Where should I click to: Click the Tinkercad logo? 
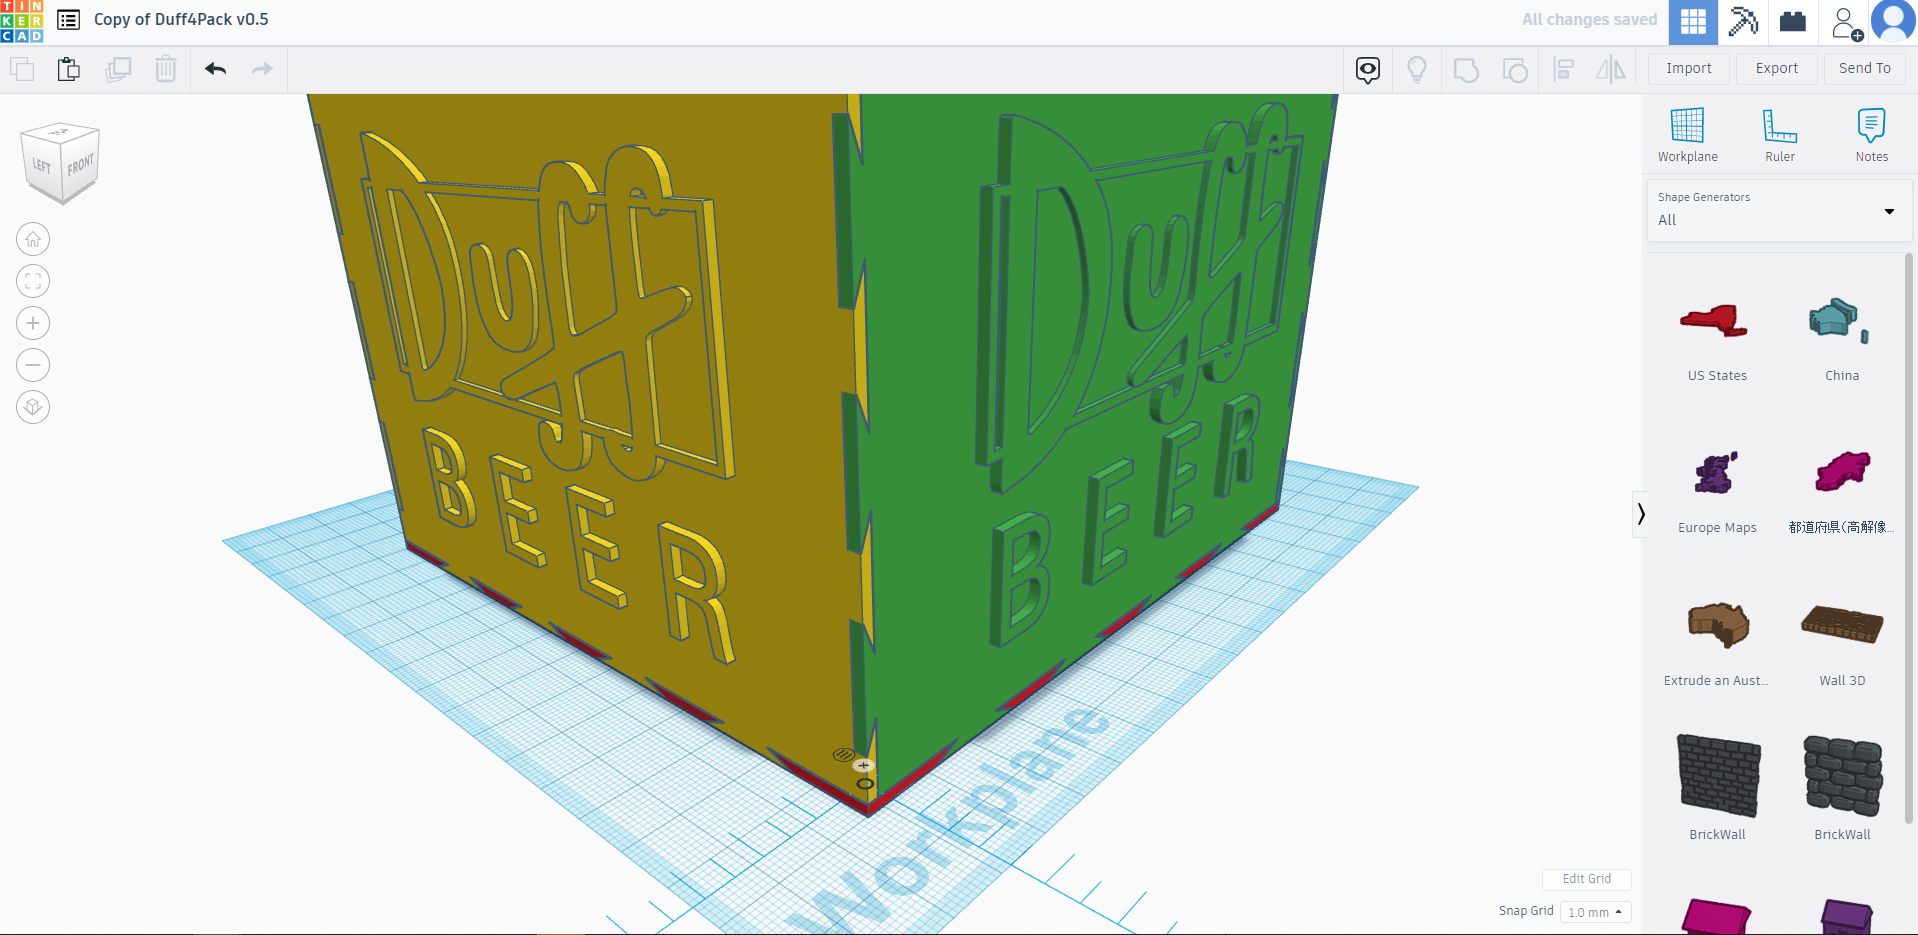tap(21, 20)
